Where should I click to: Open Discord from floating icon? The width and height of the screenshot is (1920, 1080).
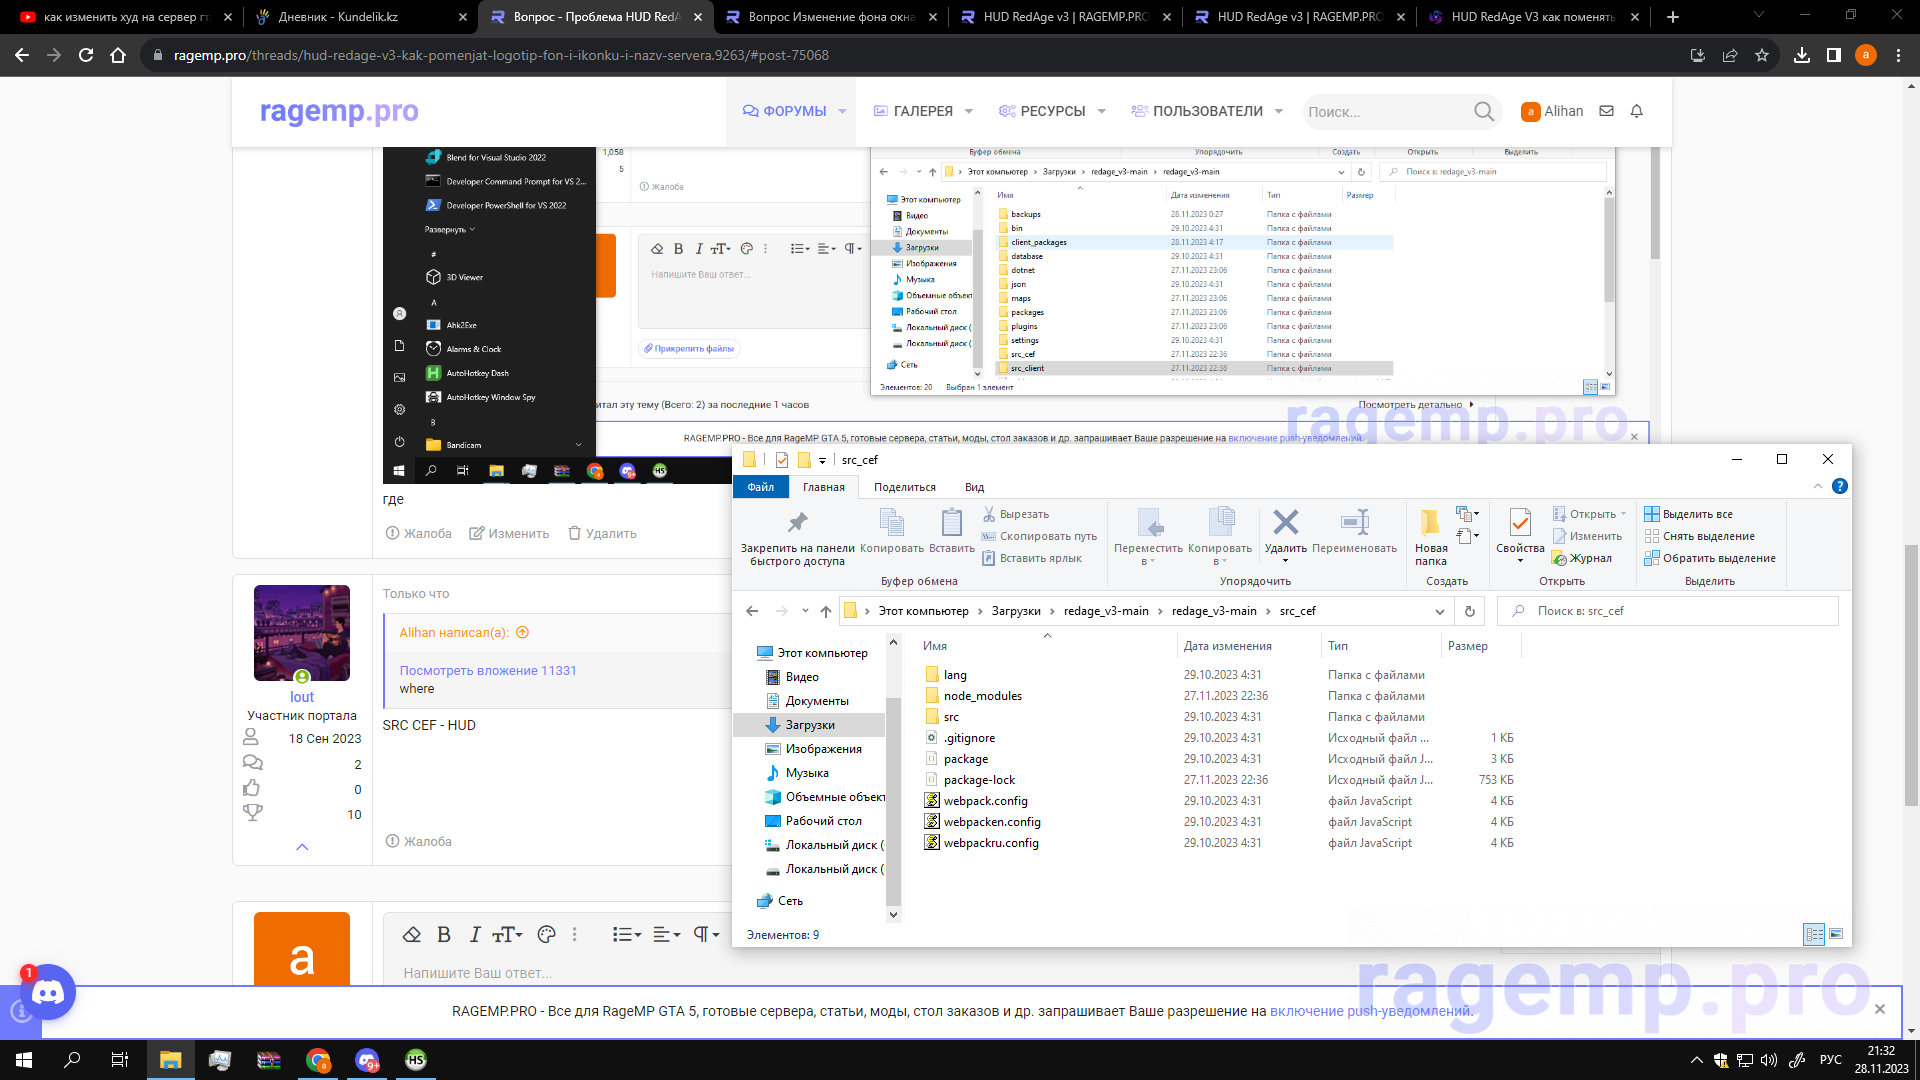(48, 992)
